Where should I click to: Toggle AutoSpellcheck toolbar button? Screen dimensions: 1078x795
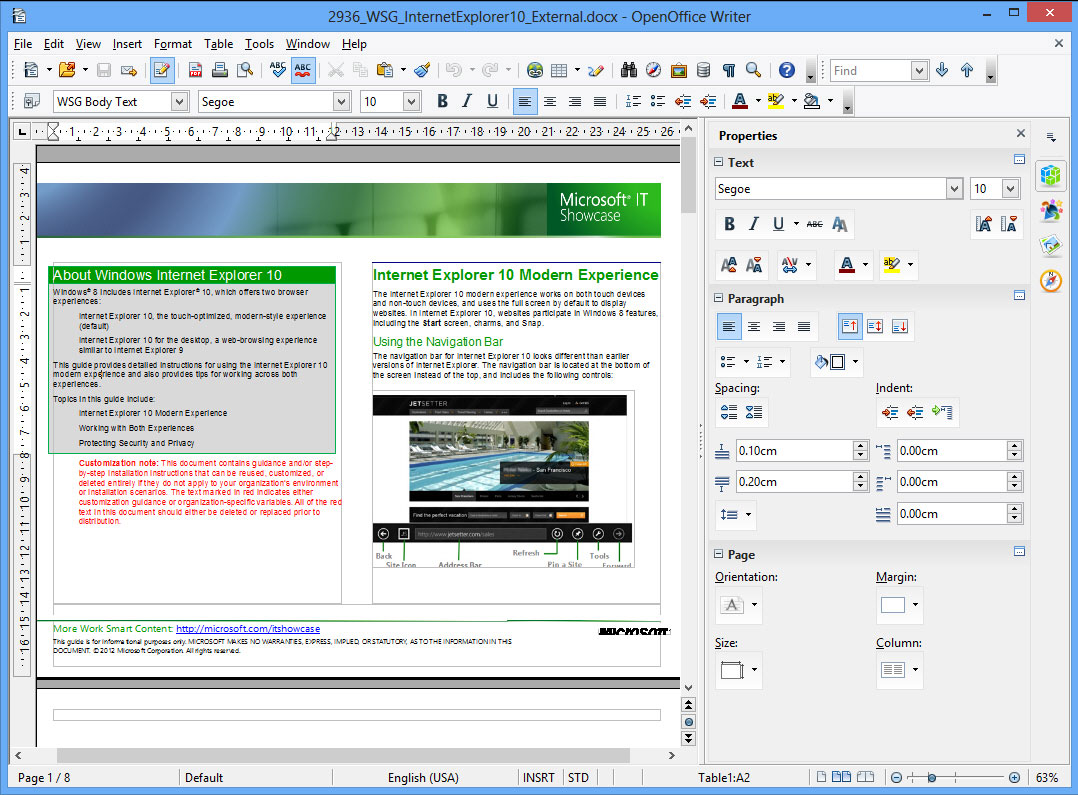point(303,70)
